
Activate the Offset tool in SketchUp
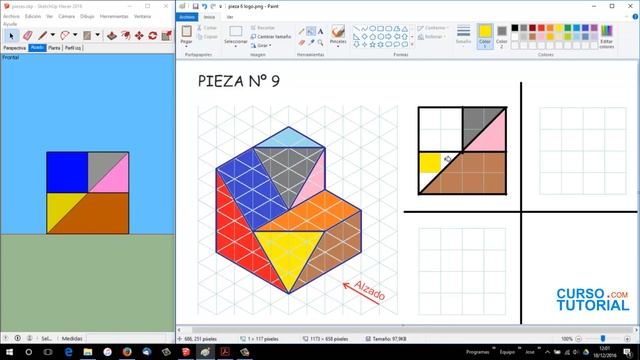[x=126, y=36]
